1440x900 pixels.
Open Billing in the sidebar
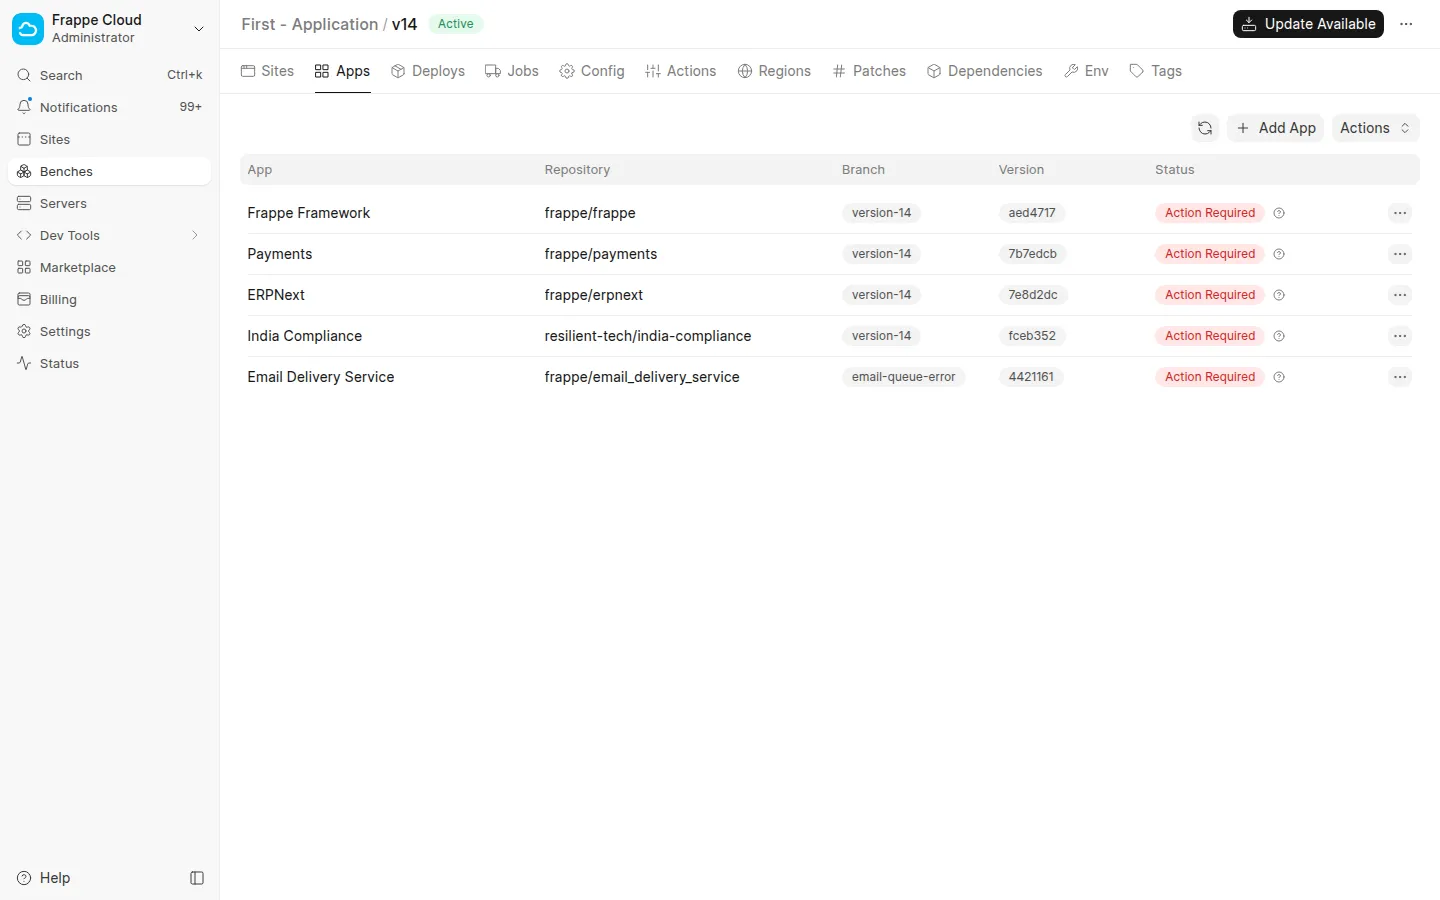click(x=109, y=299)
